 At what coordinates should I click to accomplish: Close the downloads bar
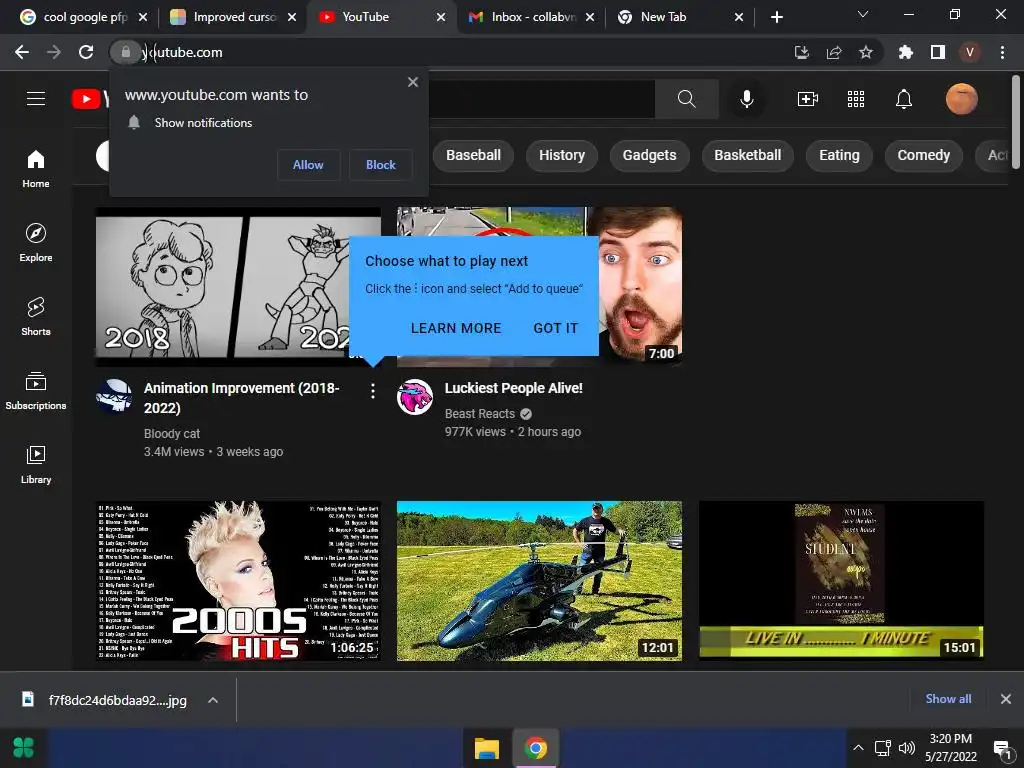(x=1006, y=699)
